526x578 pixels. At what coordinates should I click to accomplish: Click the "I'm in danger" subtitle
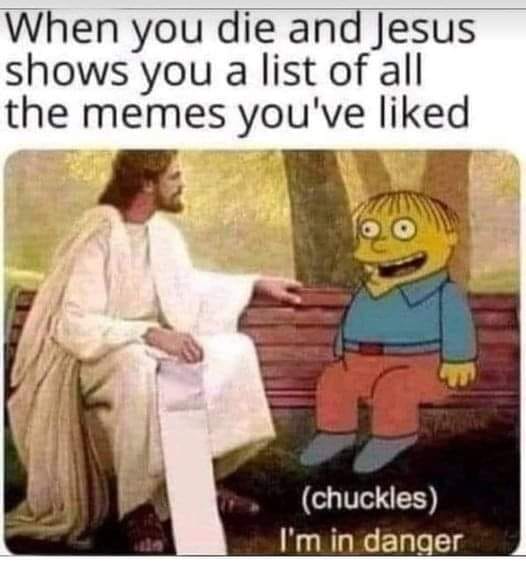370,542
